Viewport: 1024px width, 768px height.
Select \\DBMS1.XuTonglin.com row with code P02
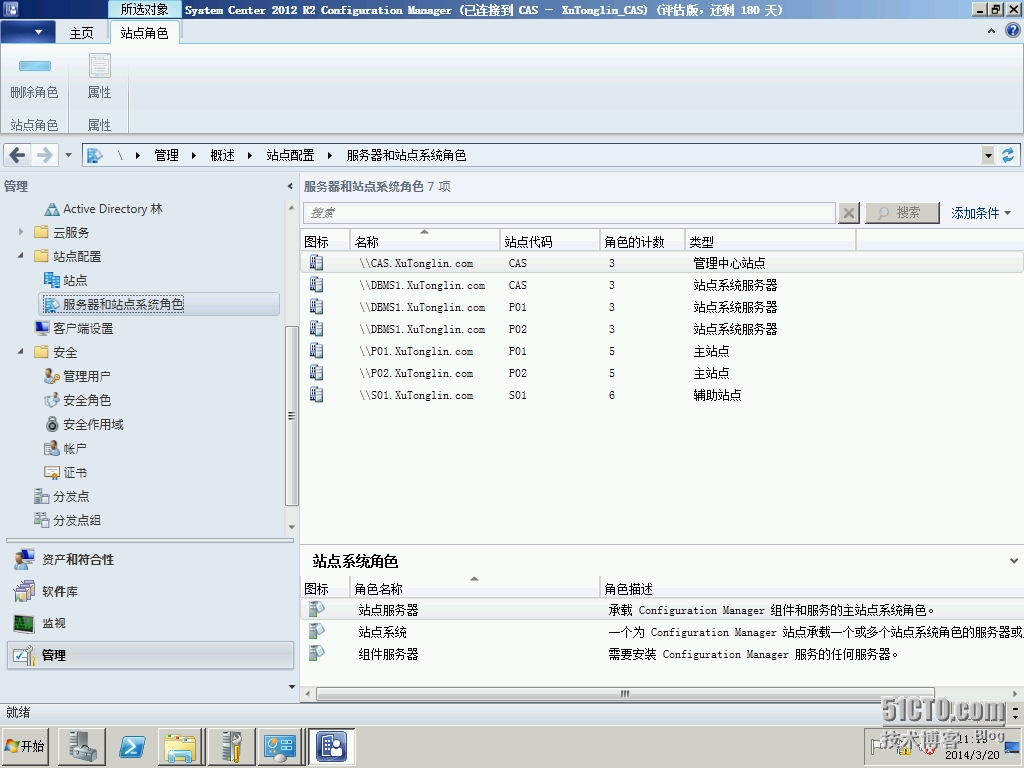[662, 329]
